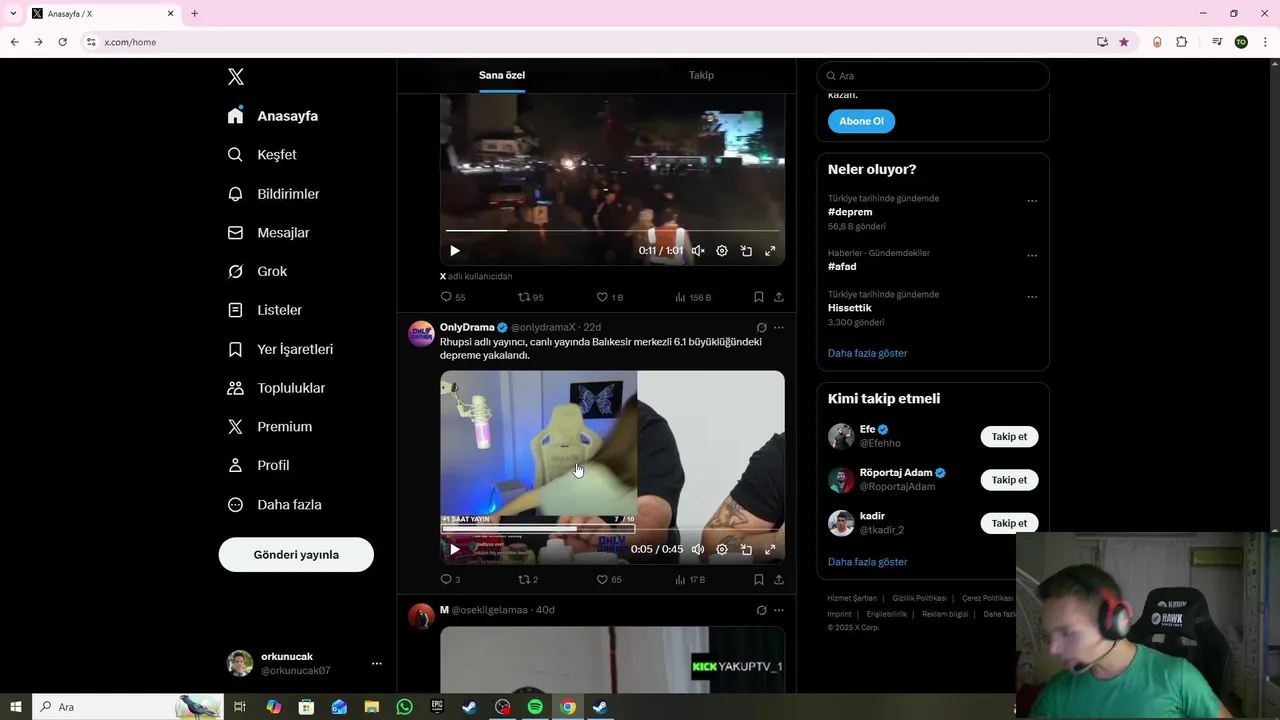Click Daha fazla göster under who to follow

[x=867, y=562]
